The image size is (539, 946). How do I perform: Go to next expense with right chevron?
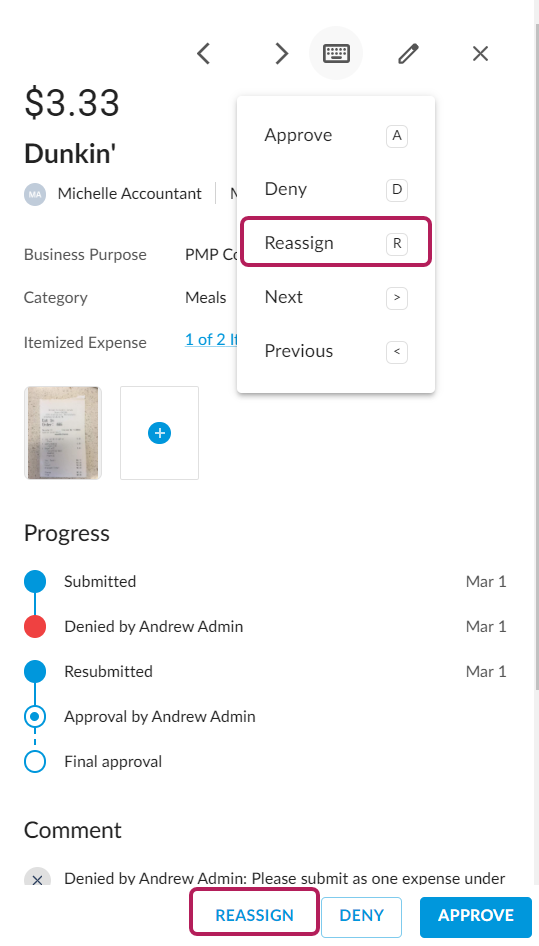(281, 54)
